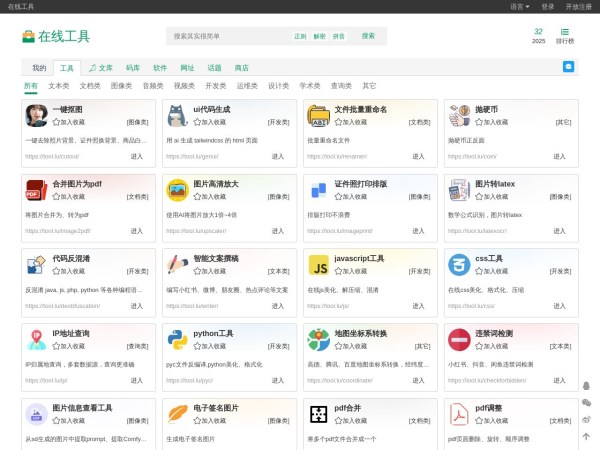The image size is (600, 450).
Task: Toggle 加入收藏 star for 图片高清放大
Action: pos(197,197)
